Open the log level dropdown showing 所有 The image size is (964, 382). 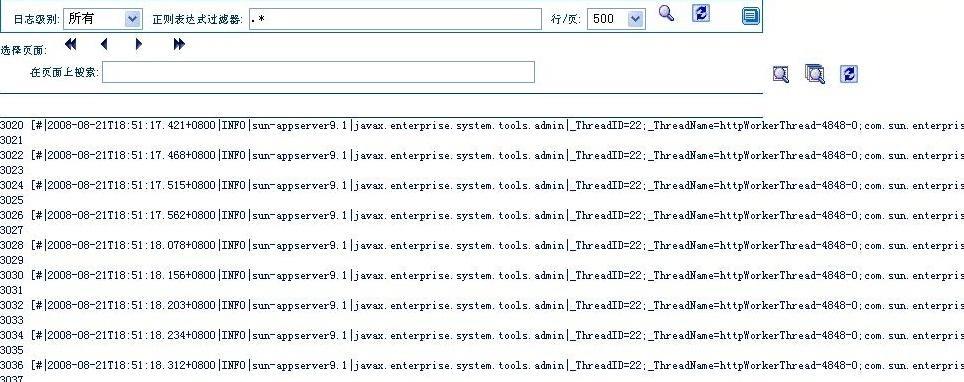[103, 19]
